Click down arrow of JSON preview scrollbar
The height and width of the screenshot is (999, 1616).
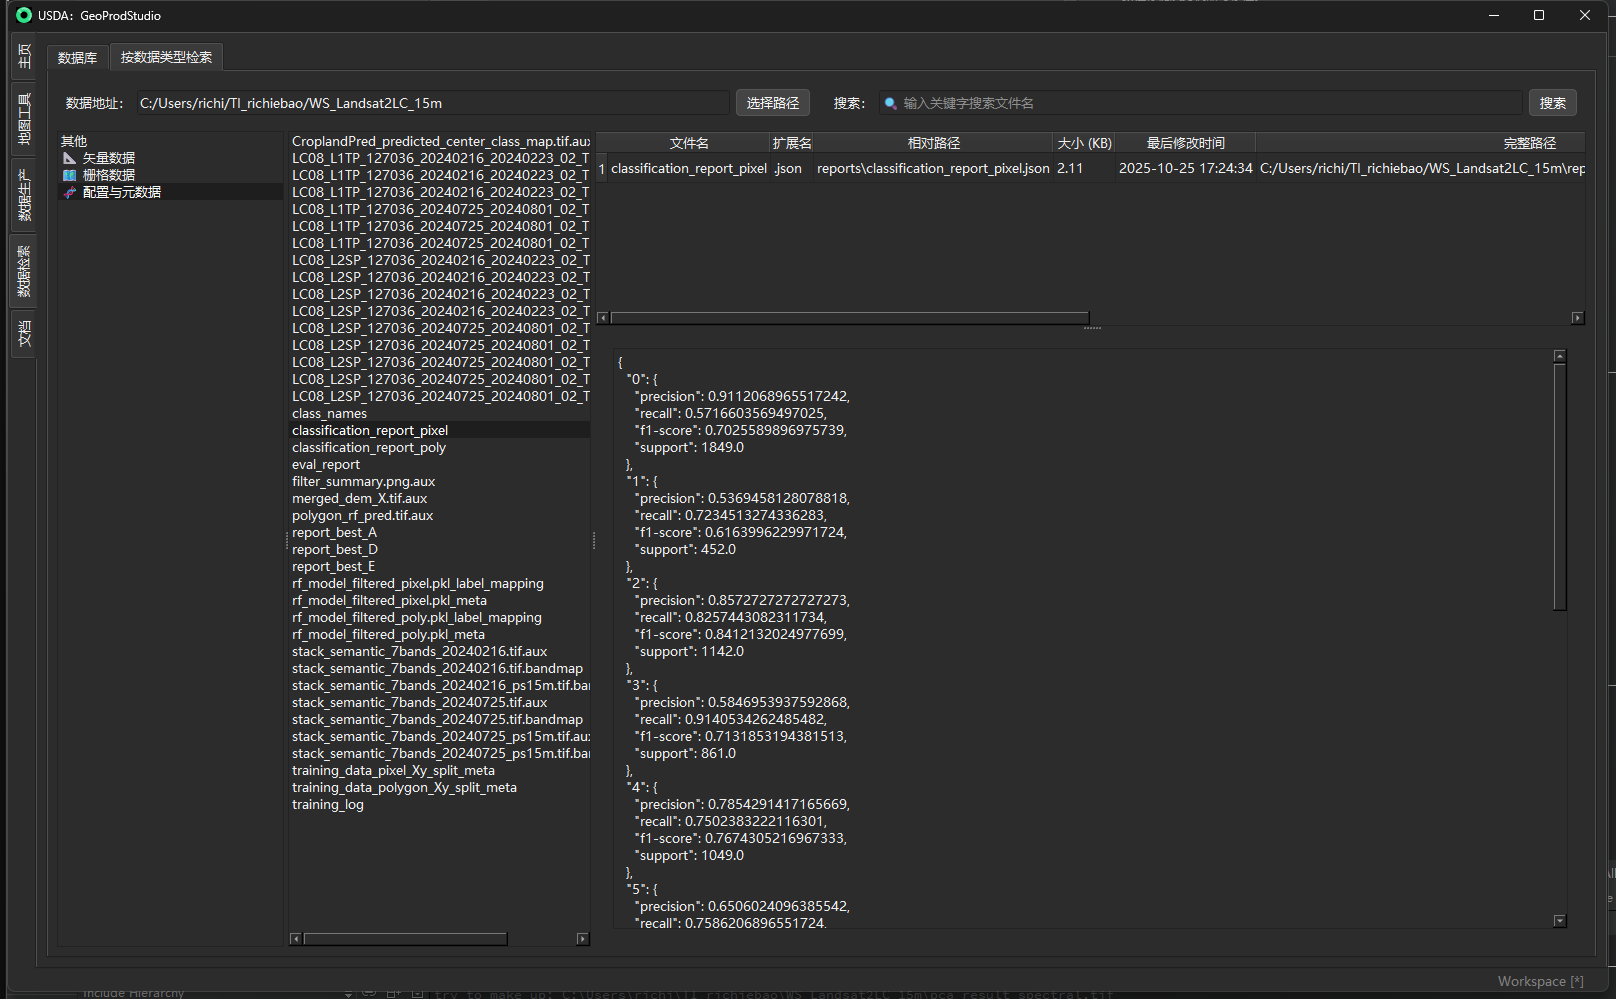tap(1559, 921)
